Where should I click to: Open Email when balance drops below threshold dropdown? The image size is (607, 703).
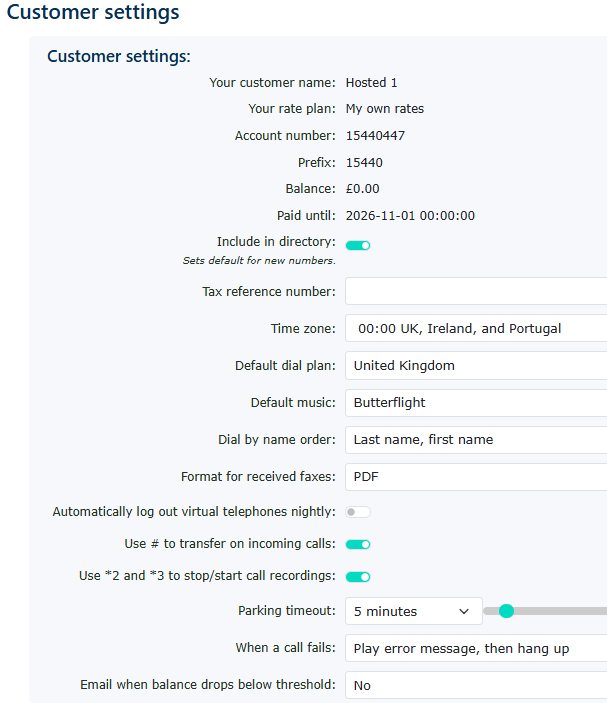476,685
